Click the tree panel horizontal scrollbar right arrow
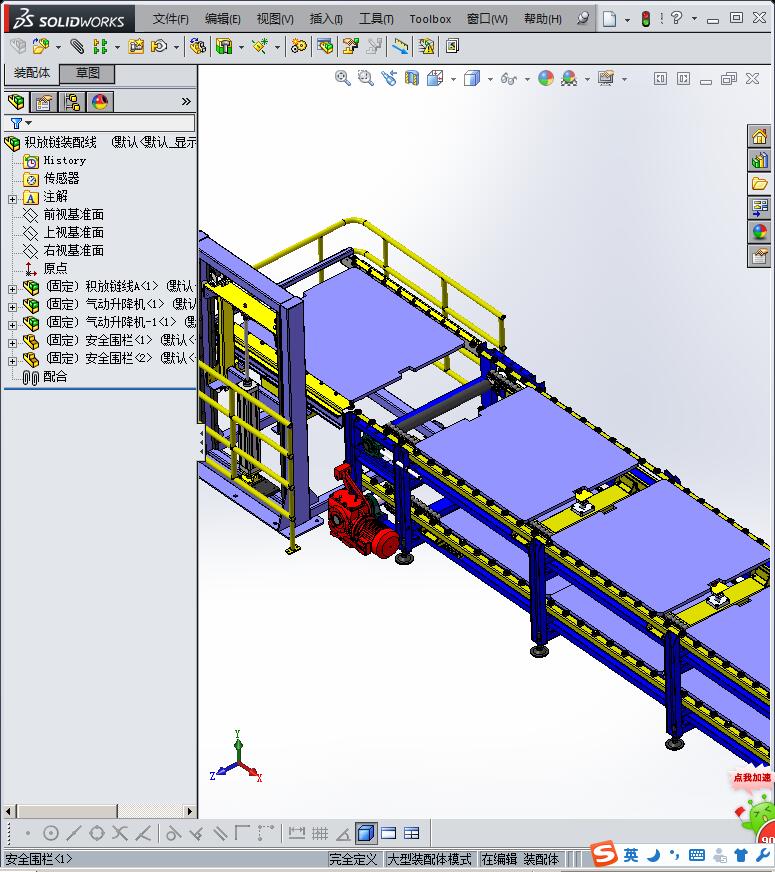The height and width of the screenshot is (872, 775). [x=190, y=811]
